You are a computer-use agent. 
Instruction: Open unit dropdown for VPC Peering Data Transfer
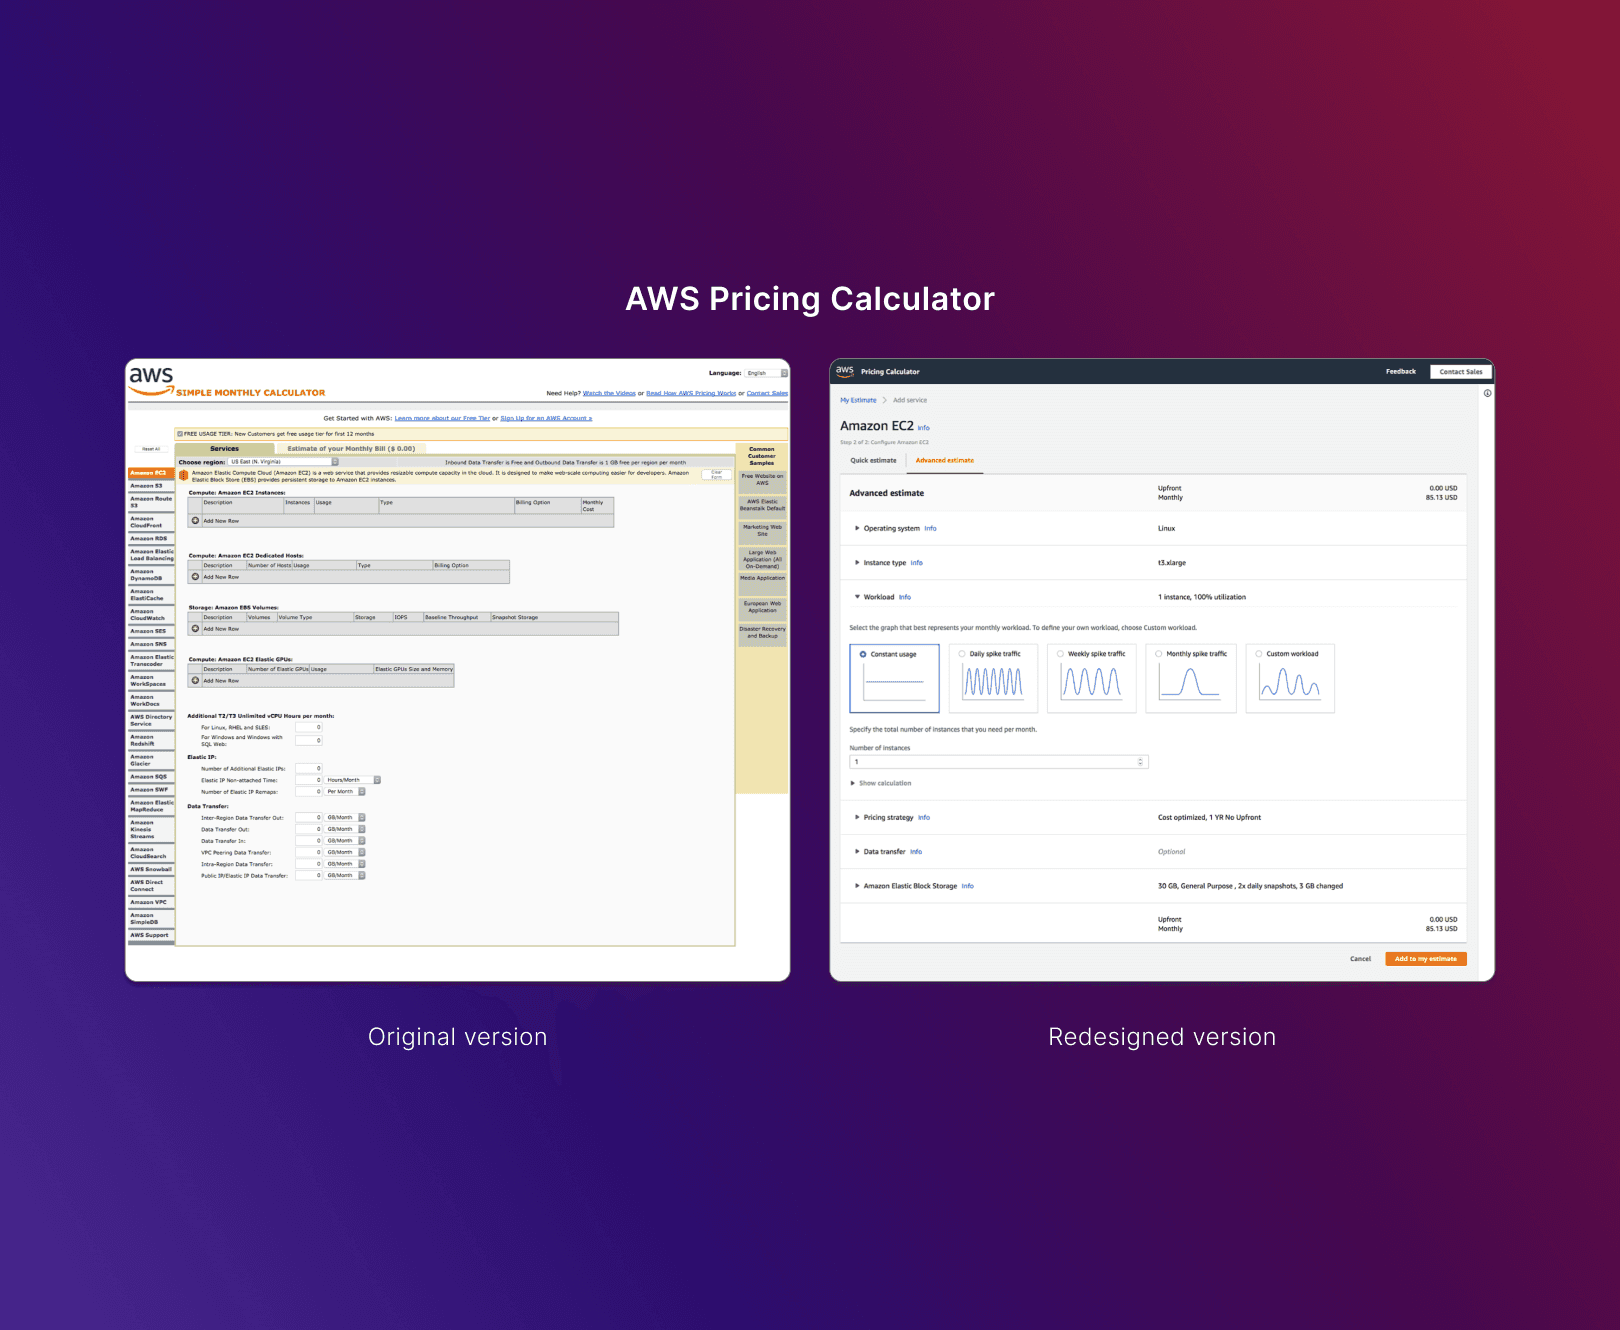click(345, 853)
